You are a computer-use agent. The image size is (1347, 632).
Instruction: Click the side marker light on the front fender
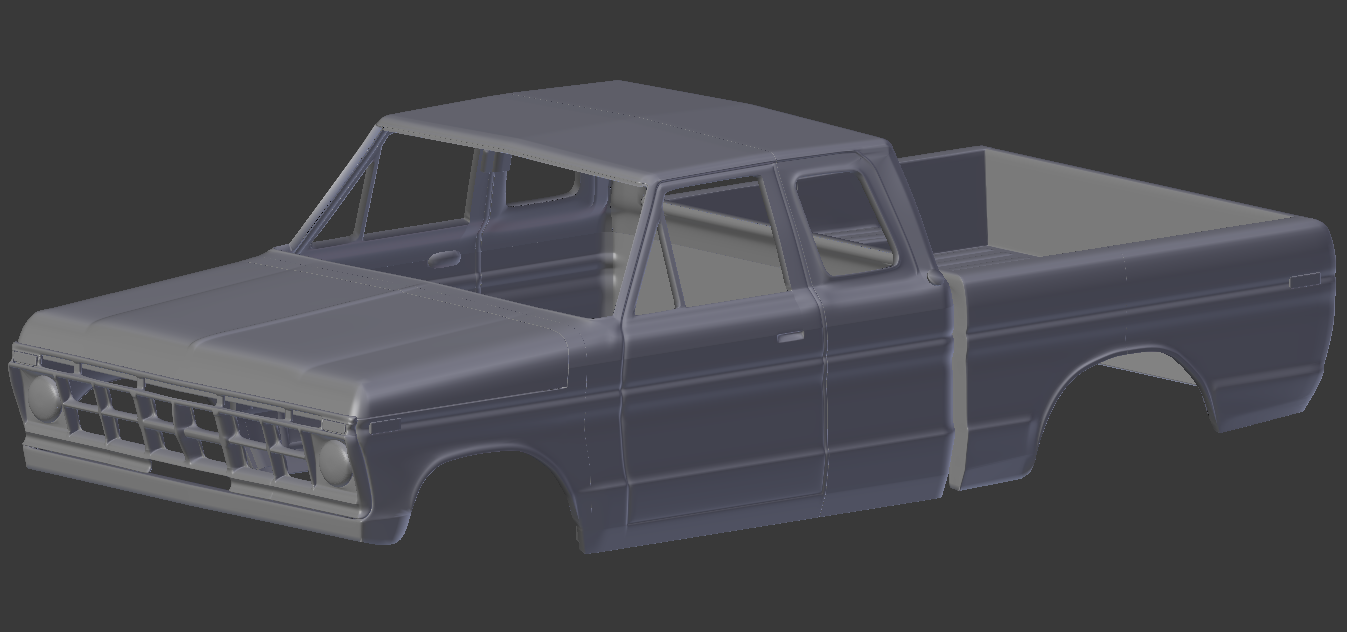click(x=384, y=426)
